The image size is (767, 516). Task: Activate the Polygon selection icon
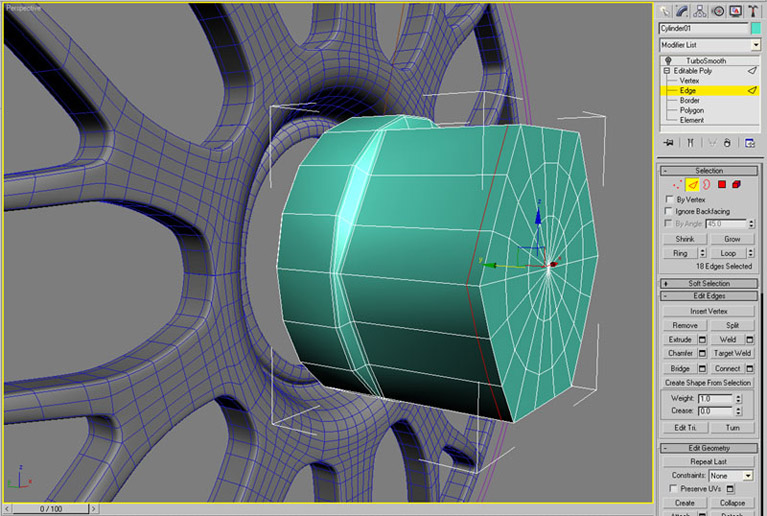(721, 185)
